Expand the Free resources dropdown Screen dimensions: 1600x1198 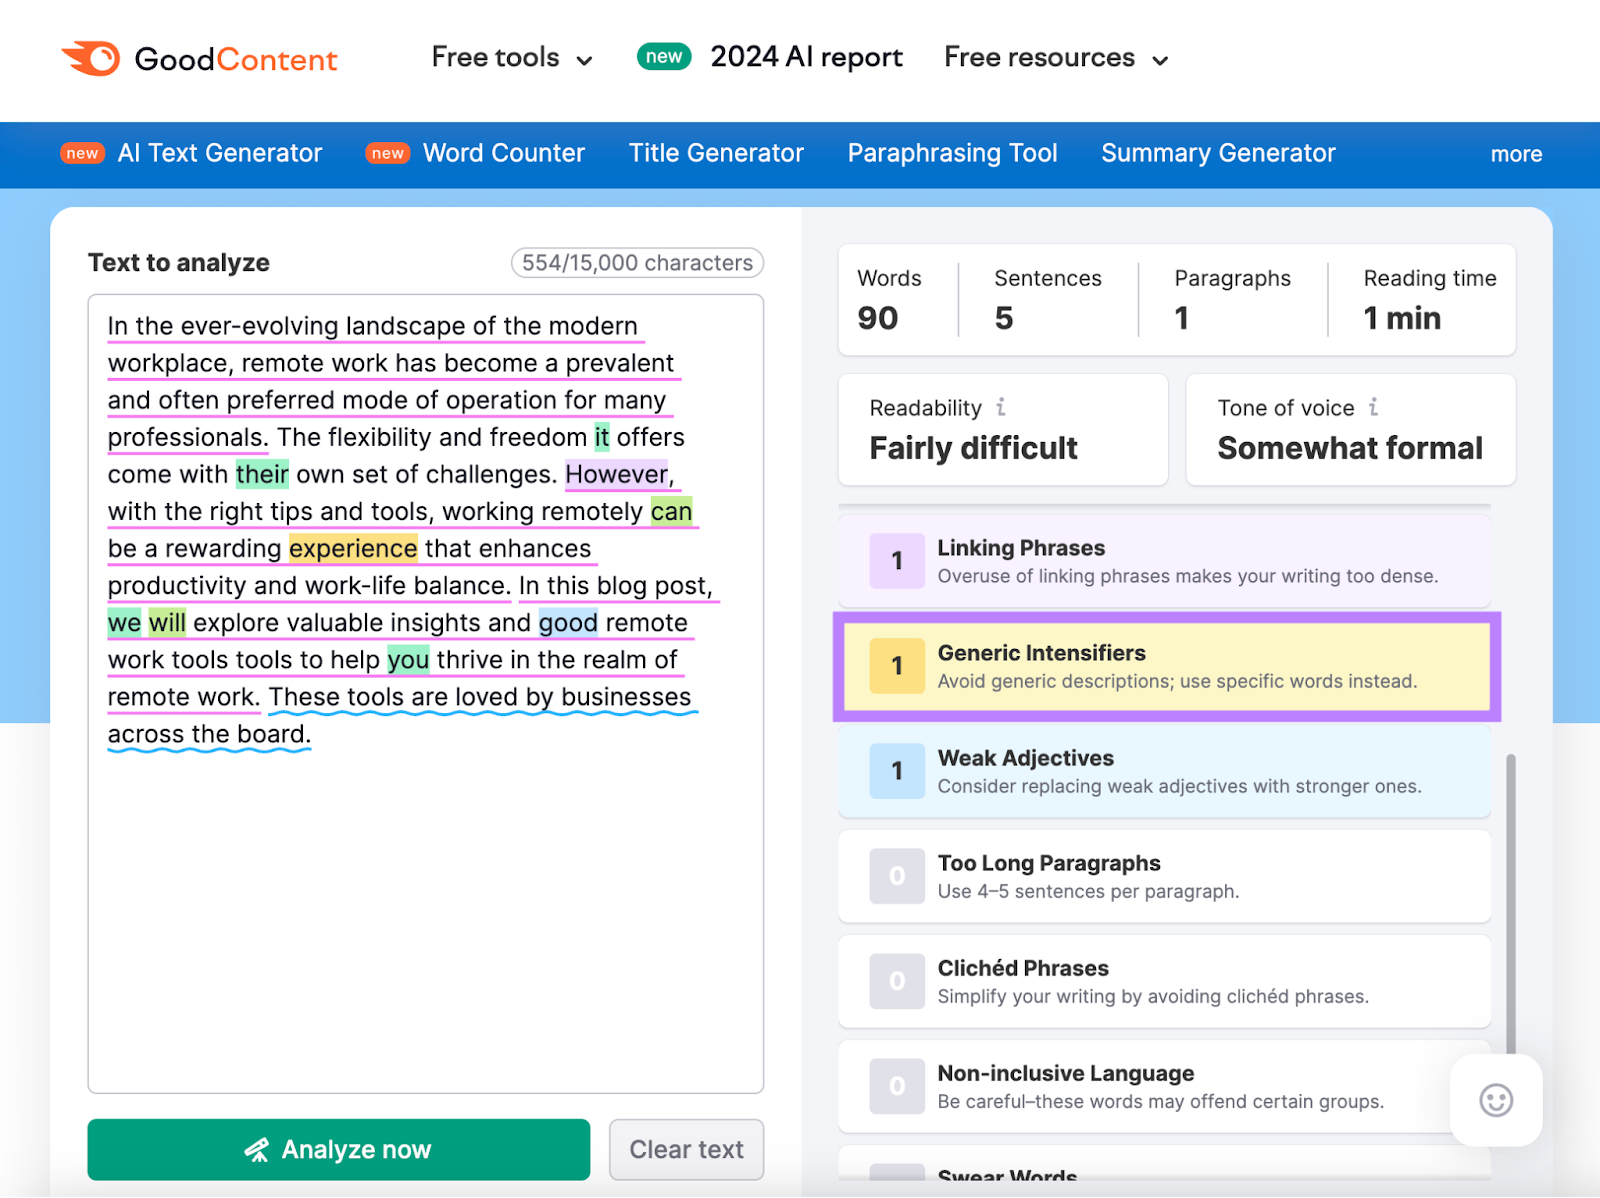click(x=1054, y=58)
